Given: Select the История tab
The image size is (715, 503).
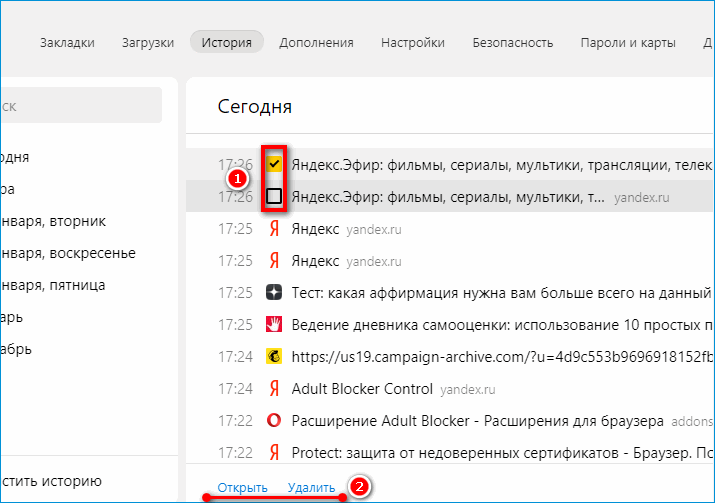Looking at the screenshot, I should click(227, 42).
